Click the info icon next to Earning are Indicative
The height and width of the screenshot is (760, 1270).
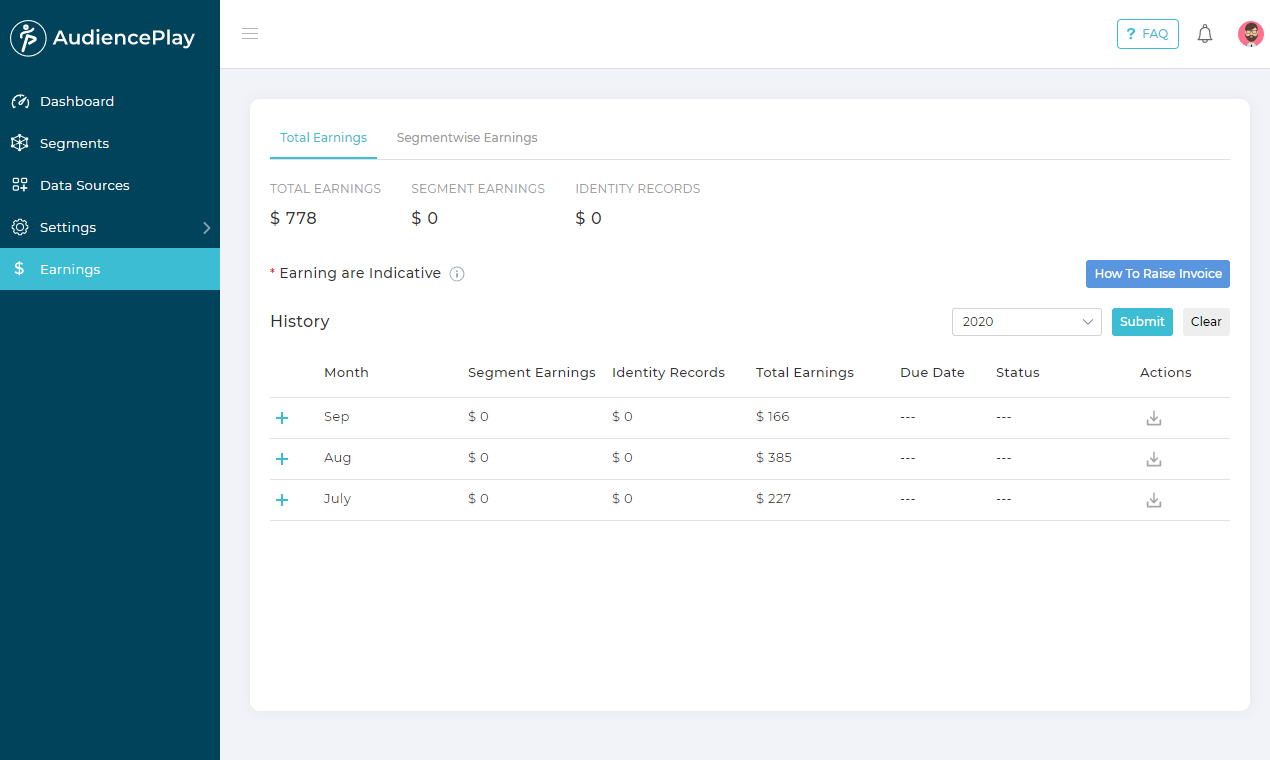(x=457, y=274)
